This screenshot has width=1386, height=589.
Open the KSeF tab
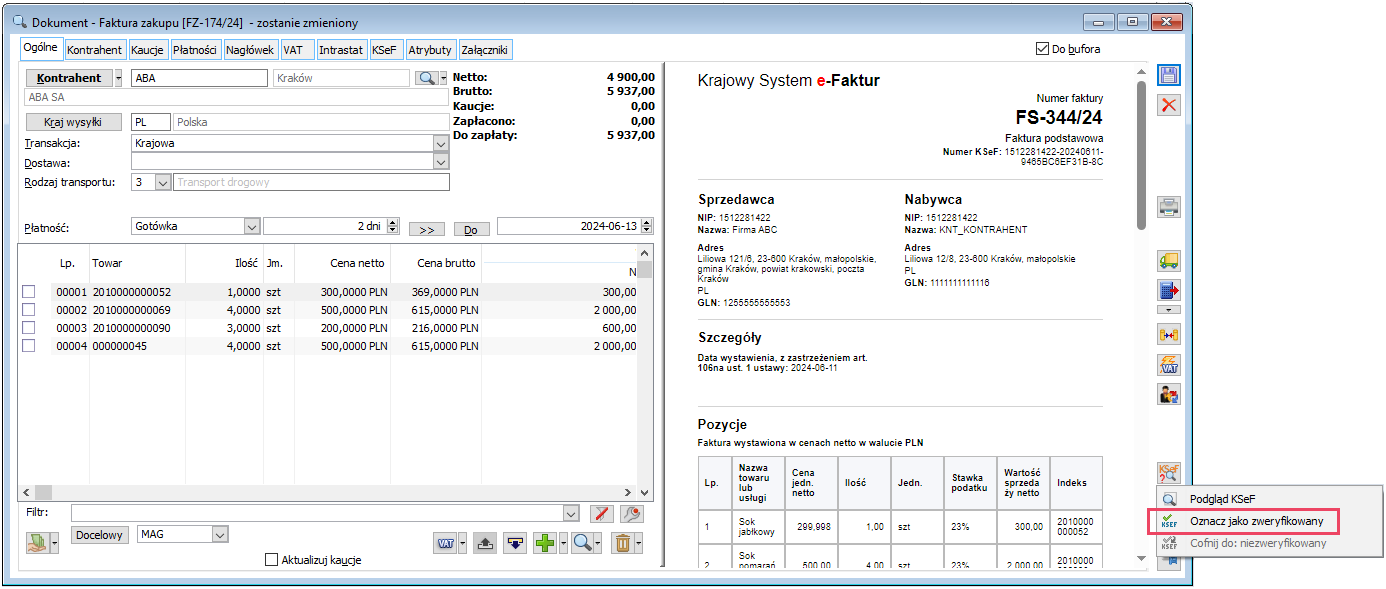[x=385, y=49]
